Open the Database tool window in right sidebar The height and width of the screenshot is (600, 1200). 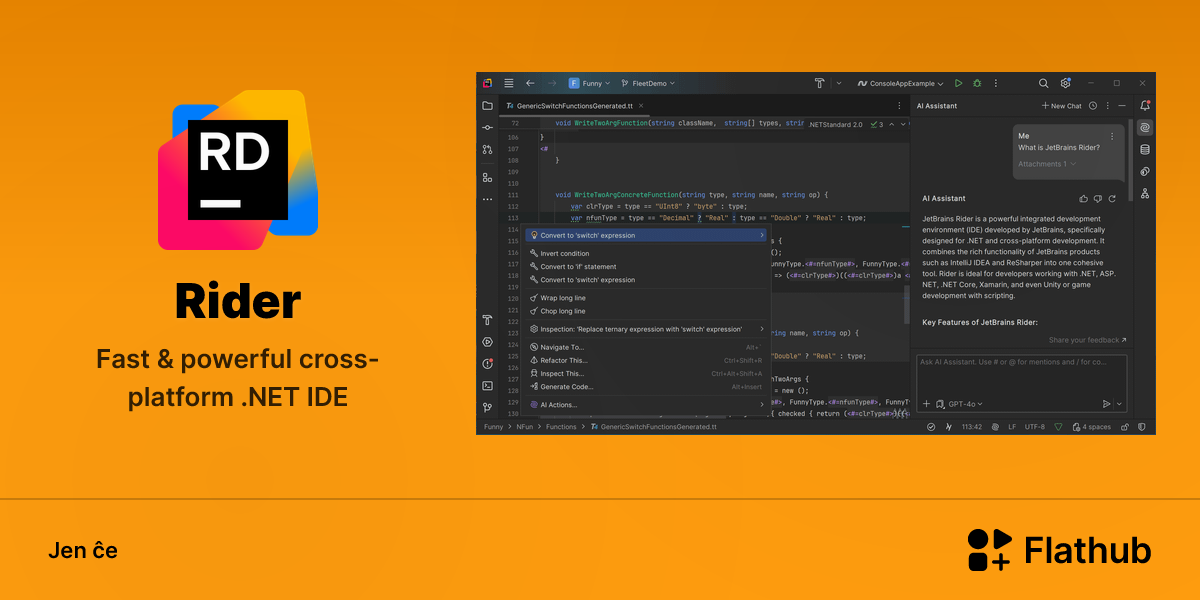click(1144, 149)
